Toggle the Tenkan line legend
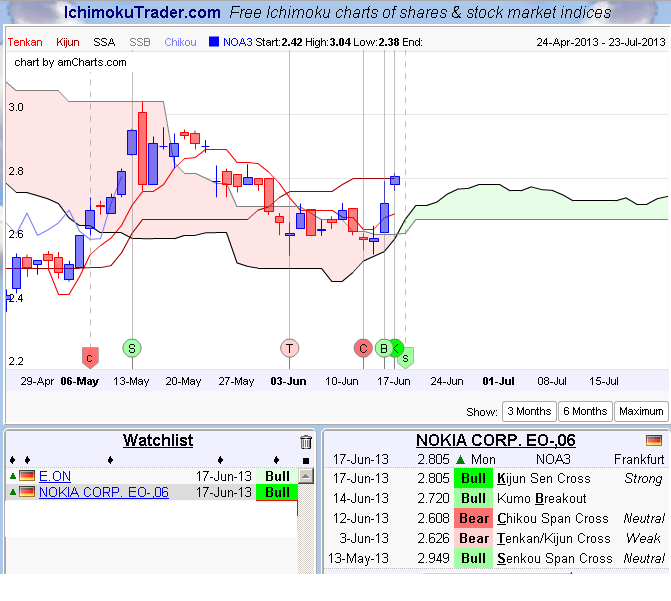 point(25,42)
